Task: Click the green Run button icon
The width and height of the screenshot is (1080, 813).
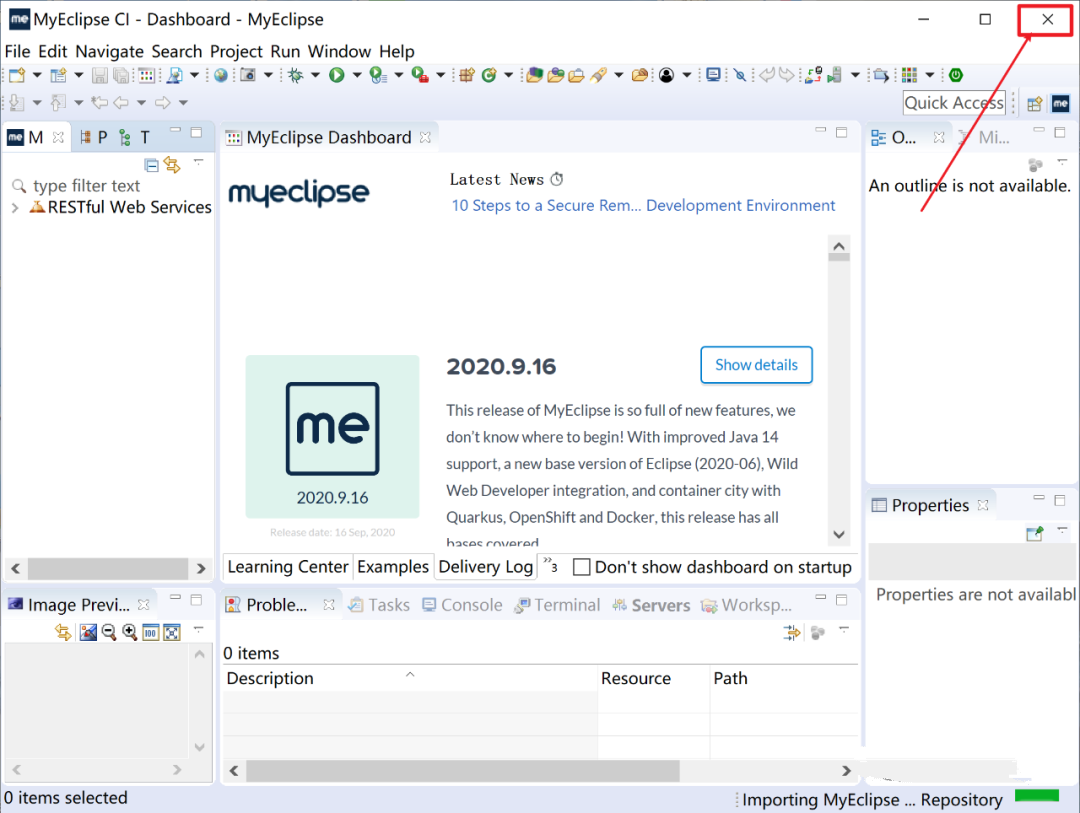Action: 337,75
